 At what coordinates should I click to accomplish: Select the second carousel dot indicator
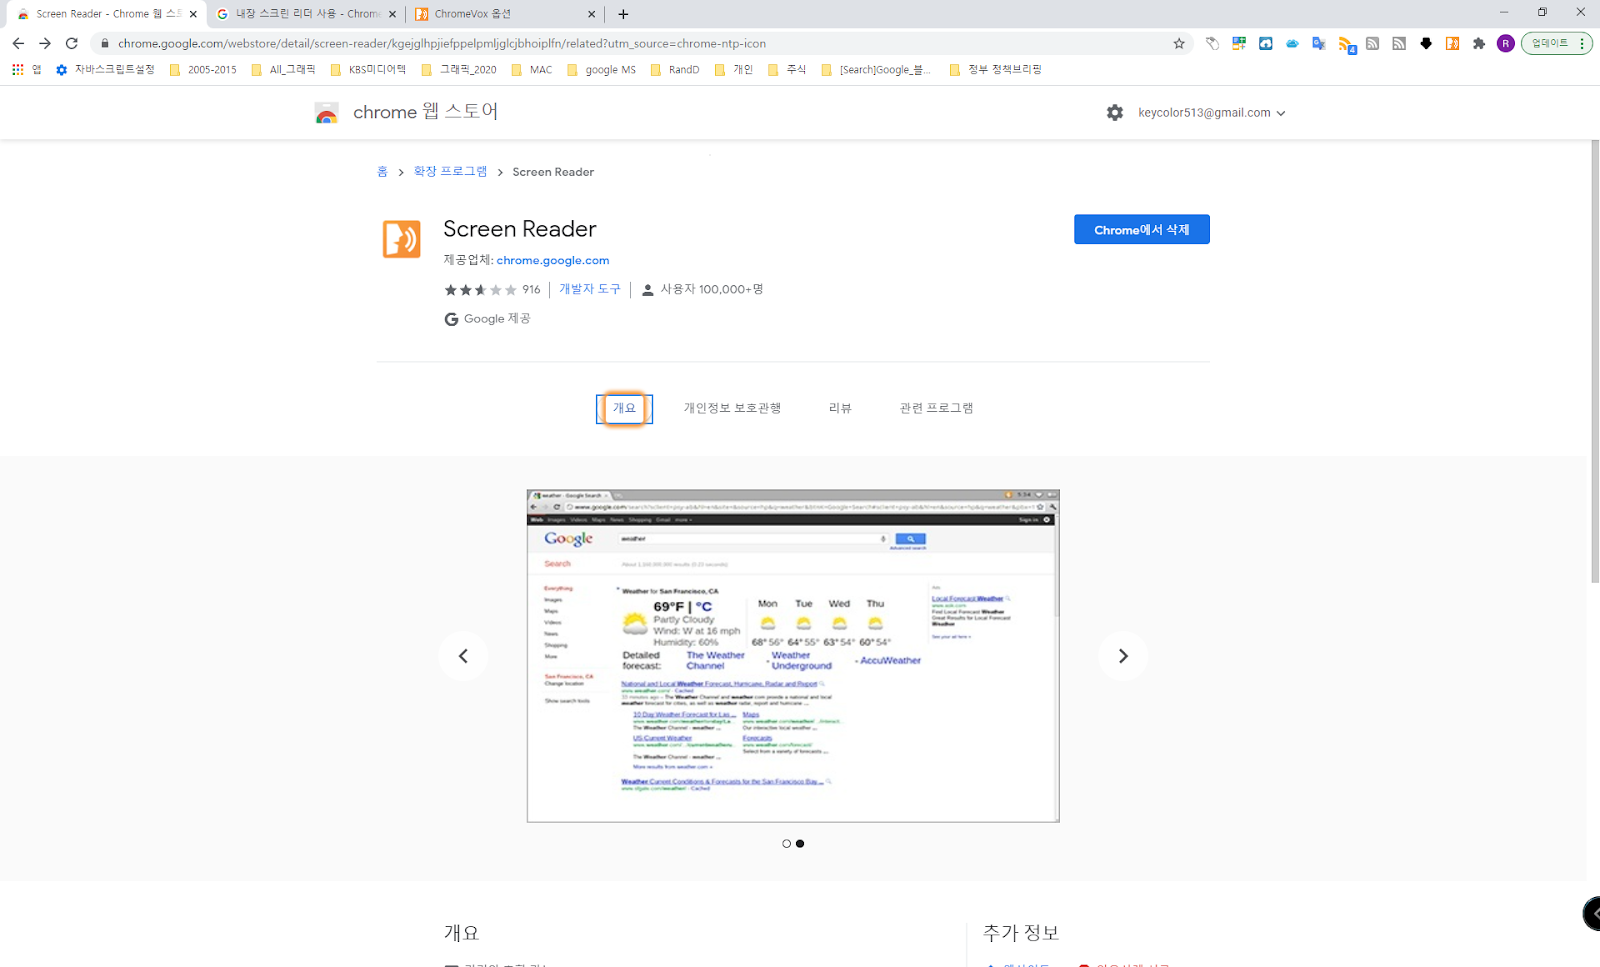(800, 844)
